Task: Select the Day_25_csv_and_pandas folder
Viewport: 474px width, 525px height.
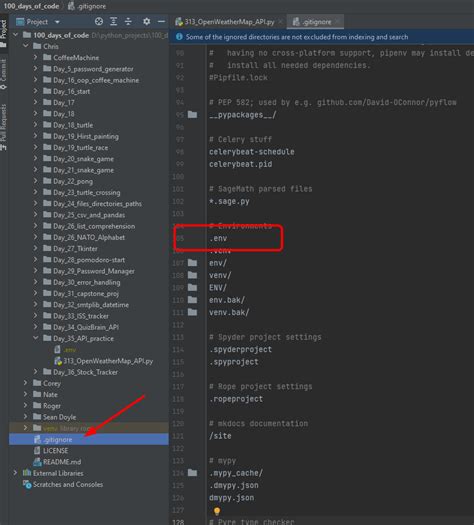Action: (x=84, y=215)
